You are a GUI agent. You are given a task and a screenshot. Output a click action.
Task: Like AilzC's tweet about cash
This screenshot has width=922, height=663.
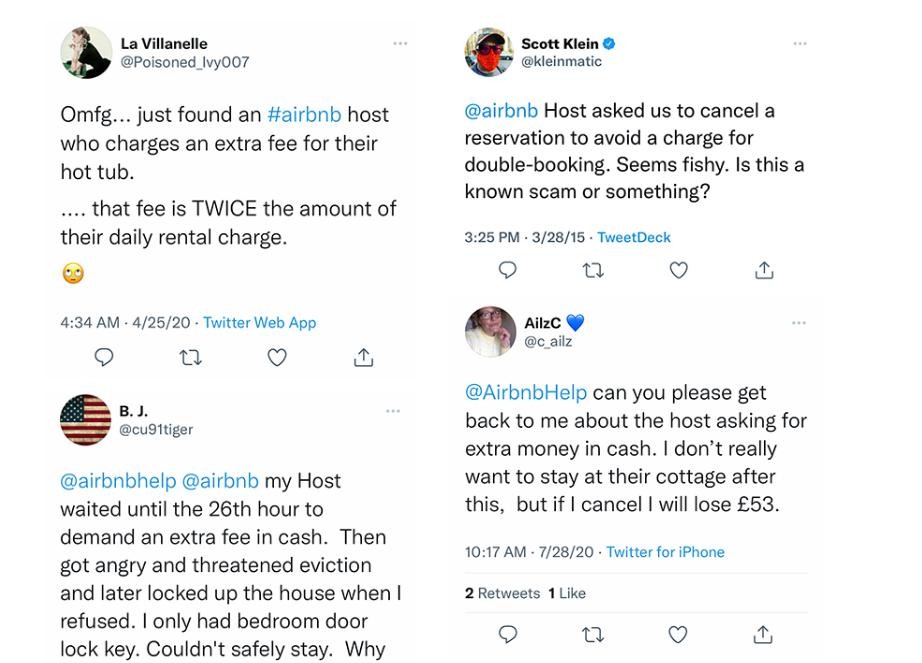pyautogui.click(x=679, y=634)
